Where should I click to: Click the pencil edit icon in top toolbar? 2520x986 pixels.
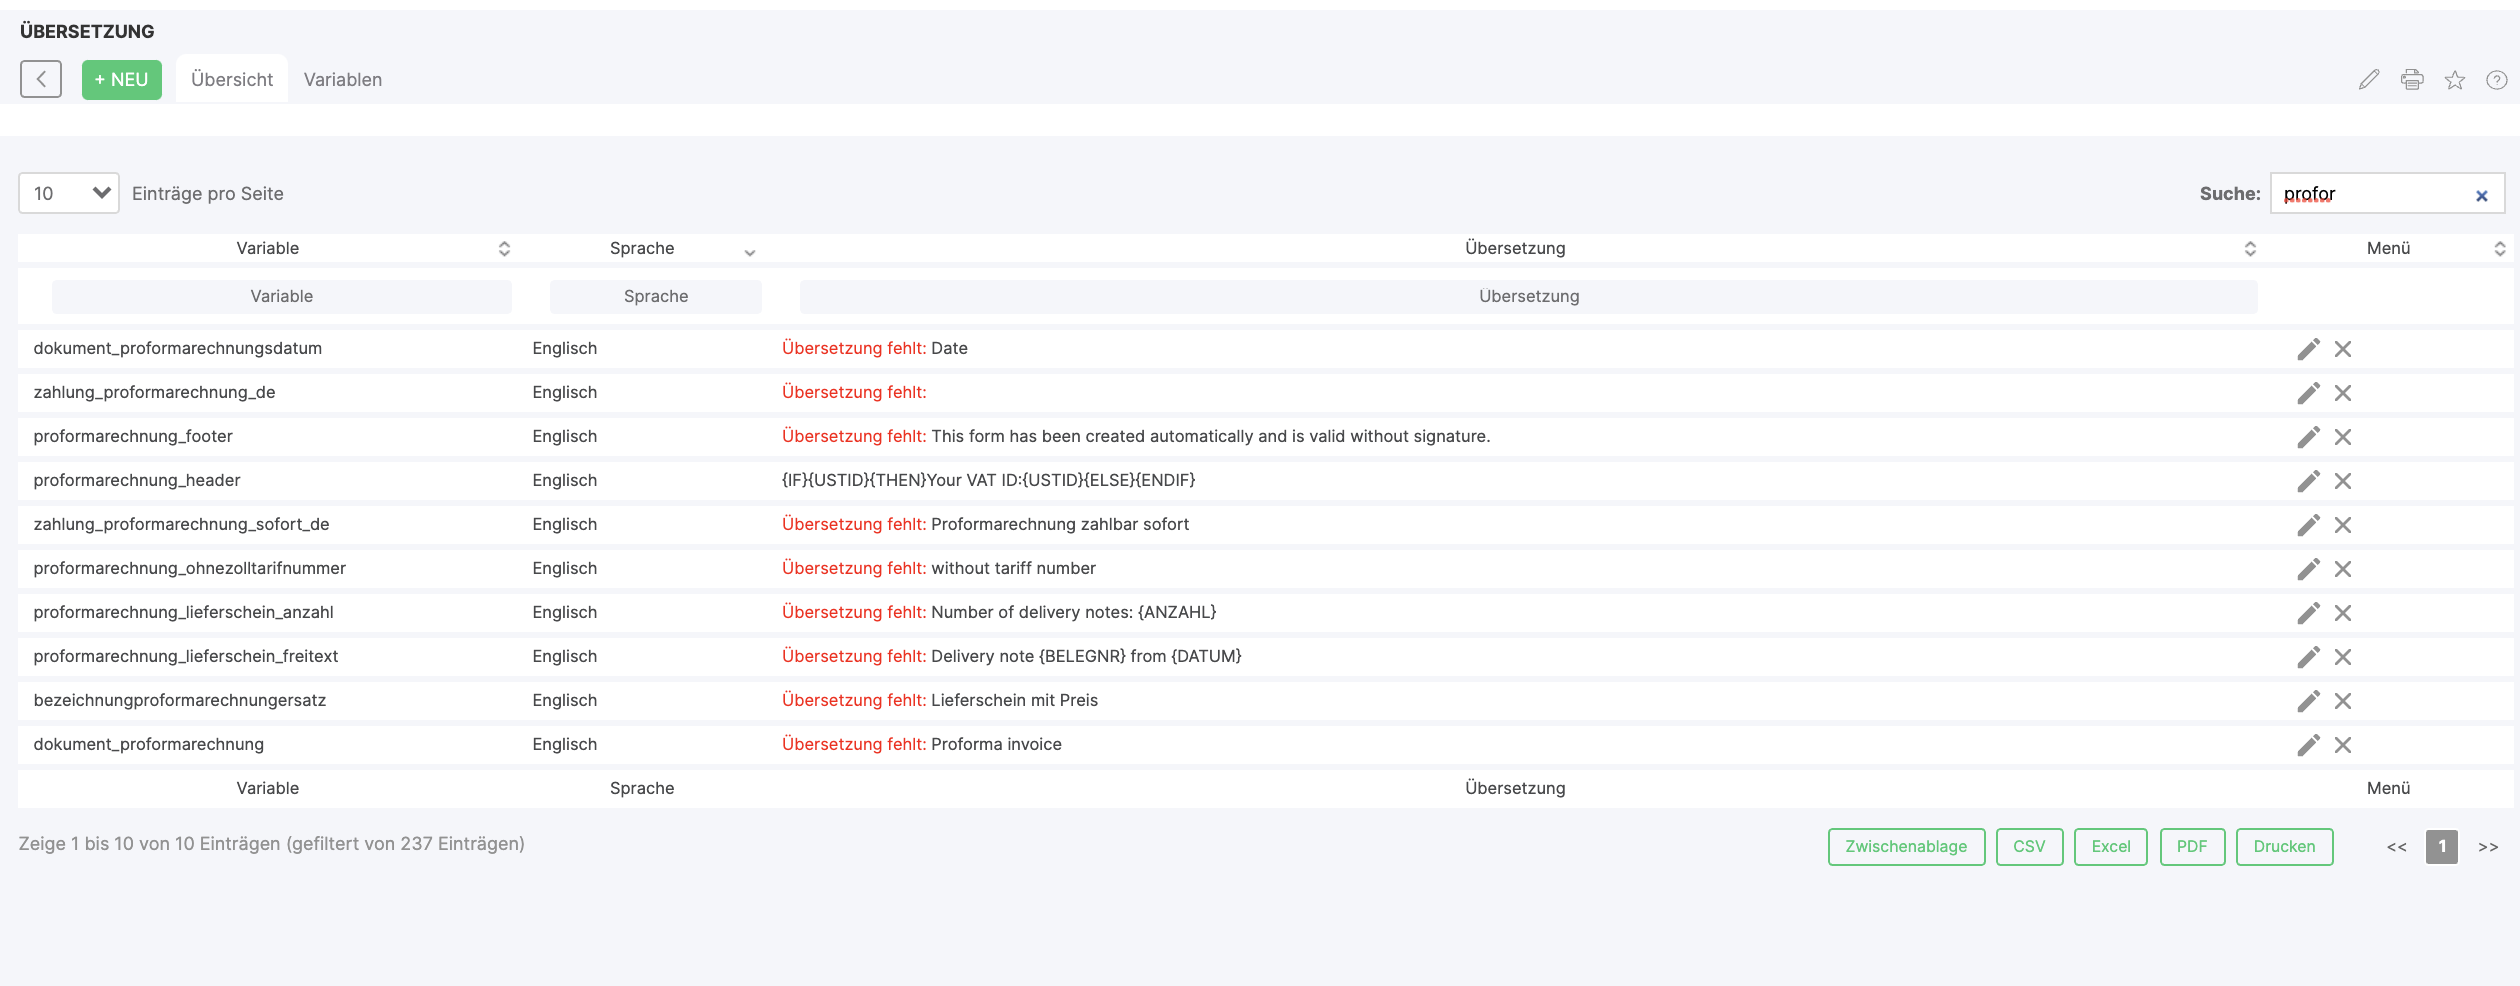click(2368, 80)
